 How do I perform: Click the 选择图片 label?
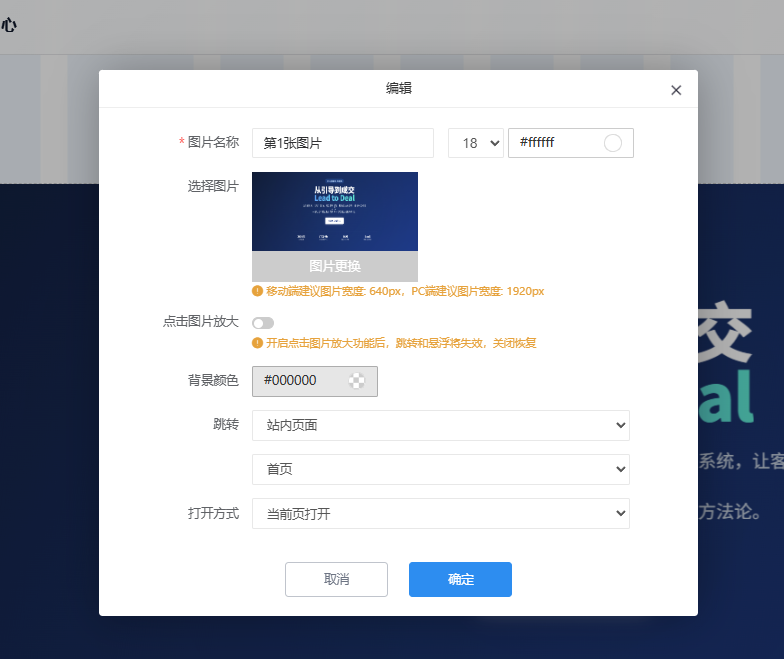pyautogui.click(x=214, y=186)
